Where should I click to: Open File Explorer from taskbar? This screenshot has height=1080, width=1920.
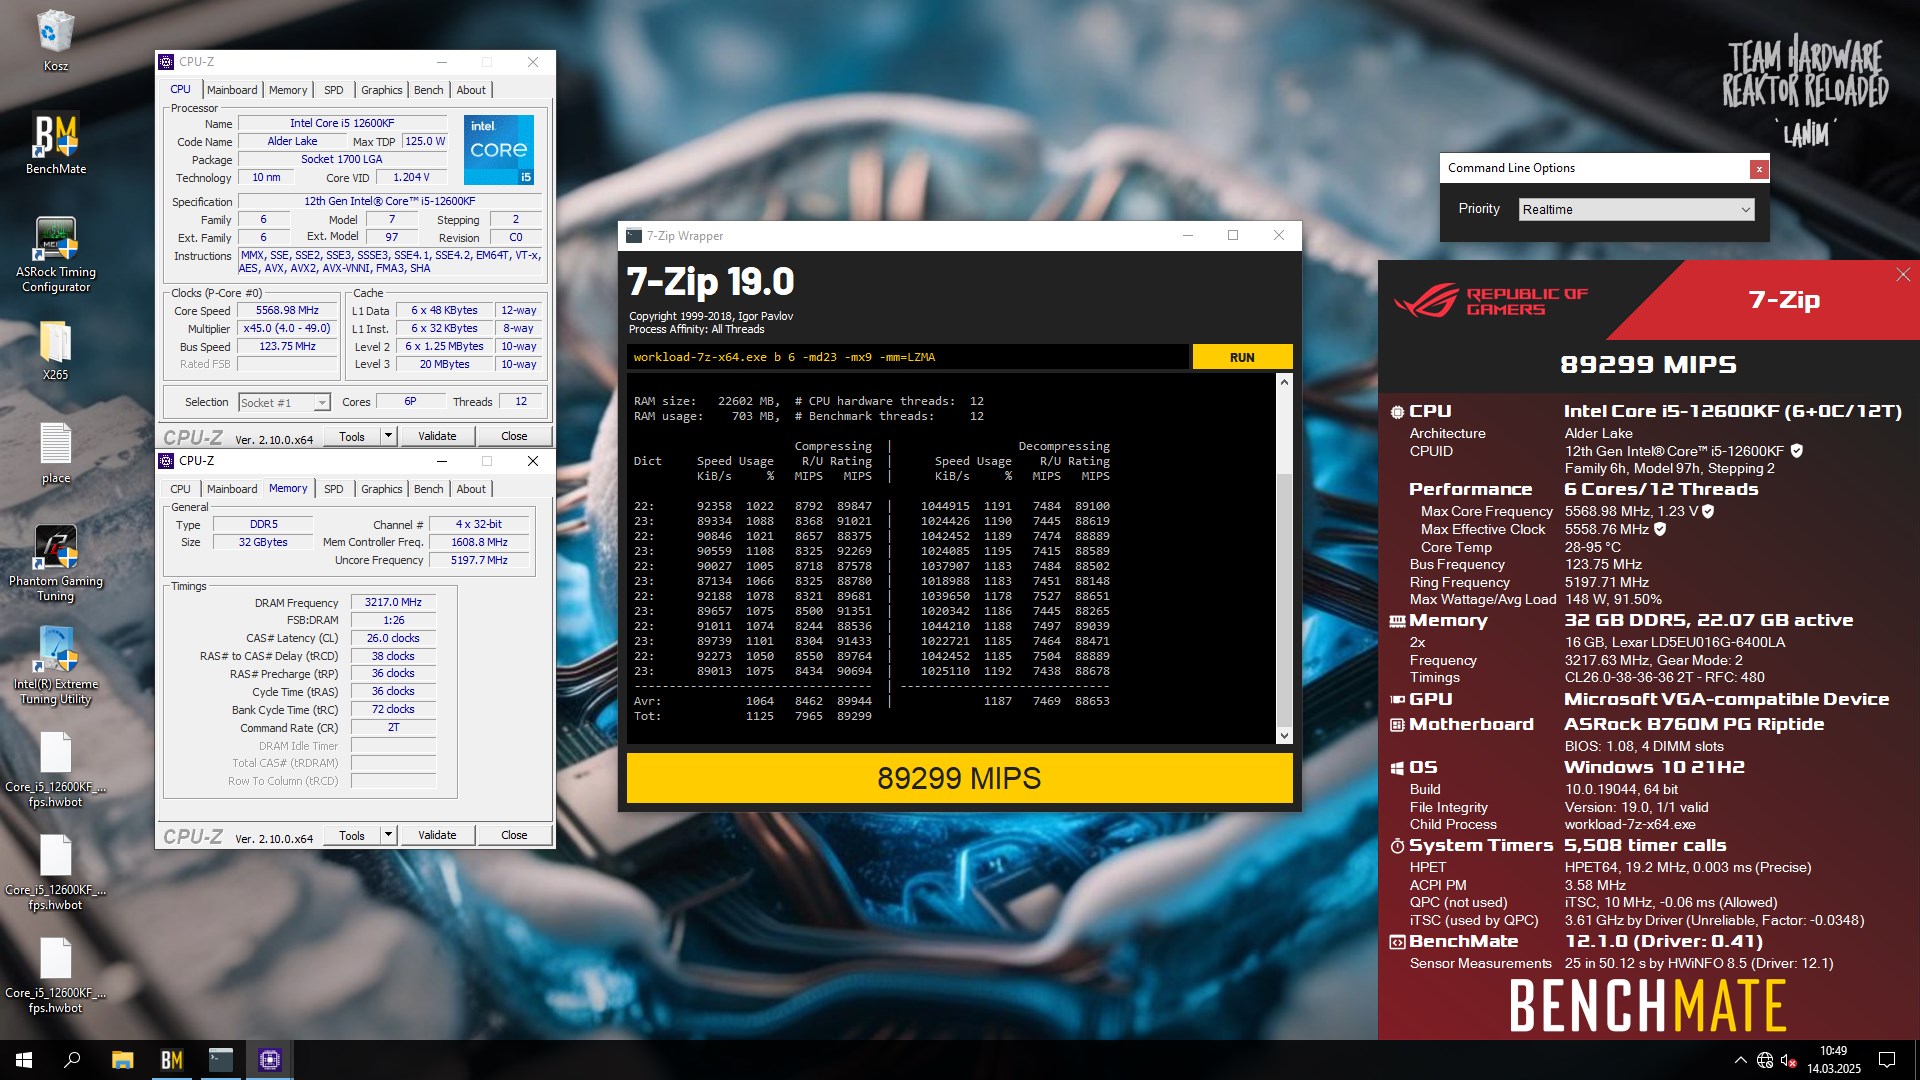122,1060
